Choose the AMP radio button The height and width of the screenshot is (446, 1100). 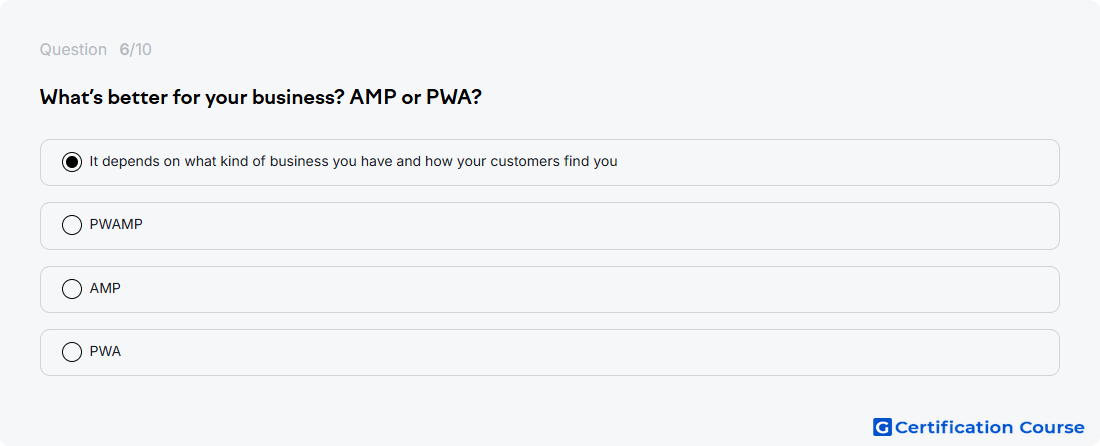coord(72,289)
